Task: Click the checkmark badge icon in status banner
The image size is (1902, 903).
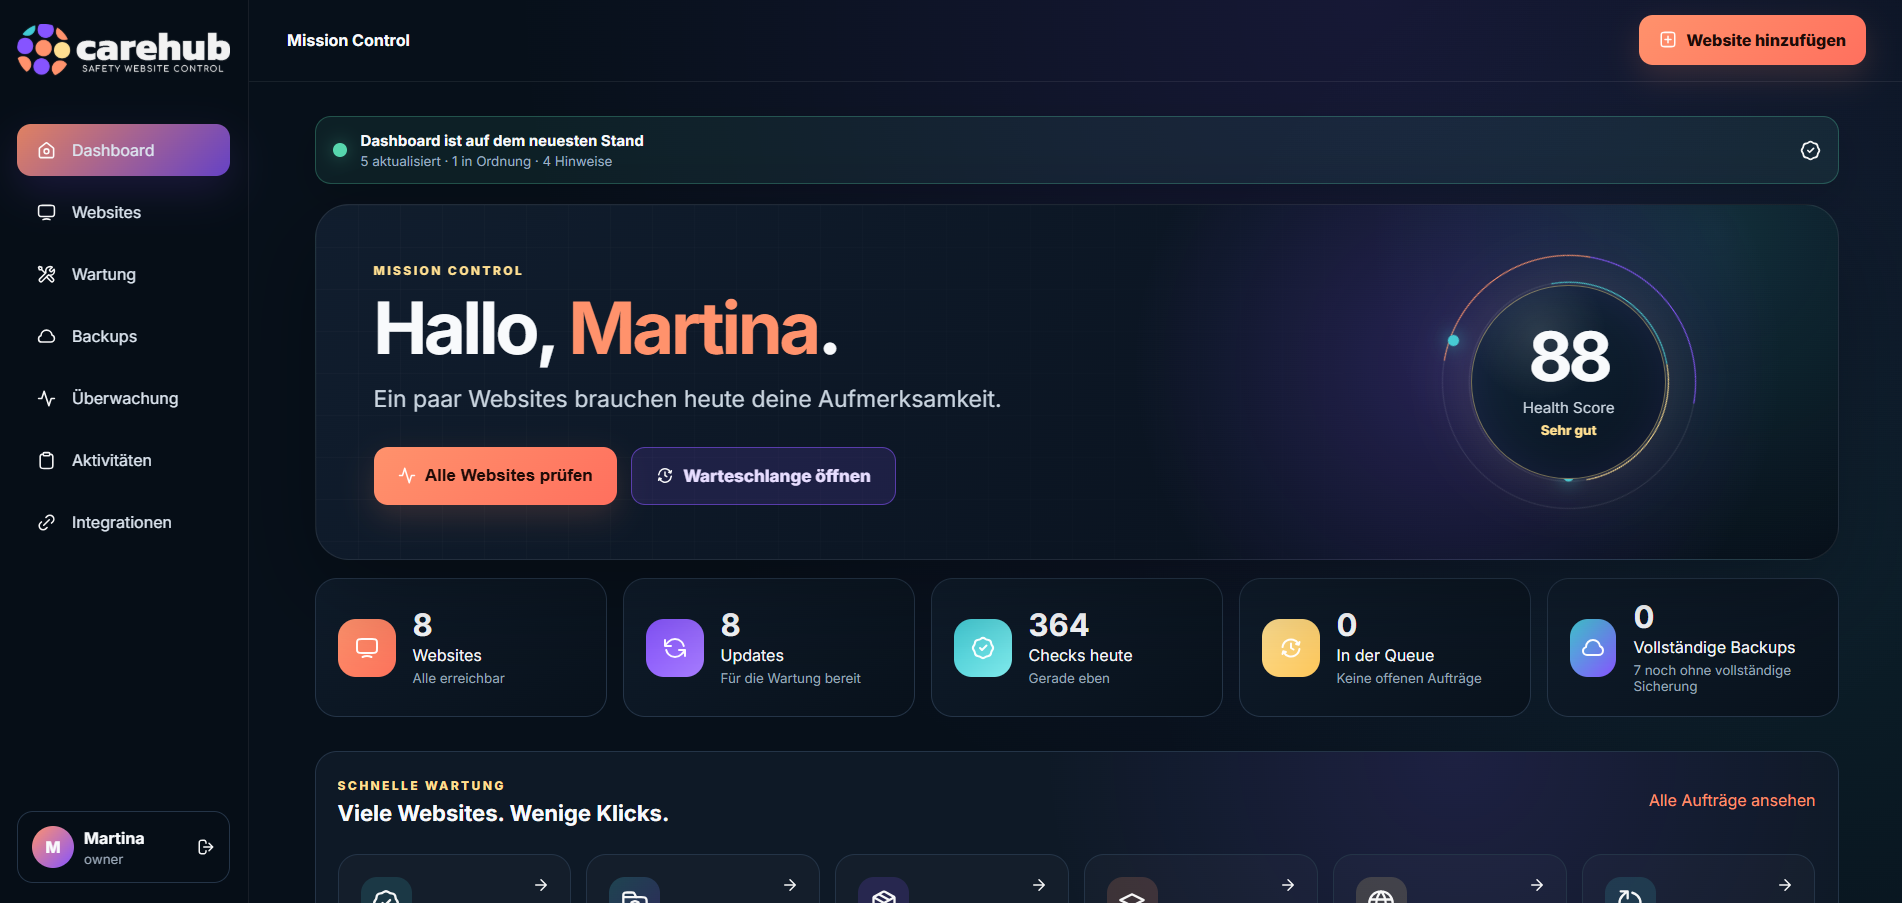Action: pyautogui.click(x=1810, y=150)
